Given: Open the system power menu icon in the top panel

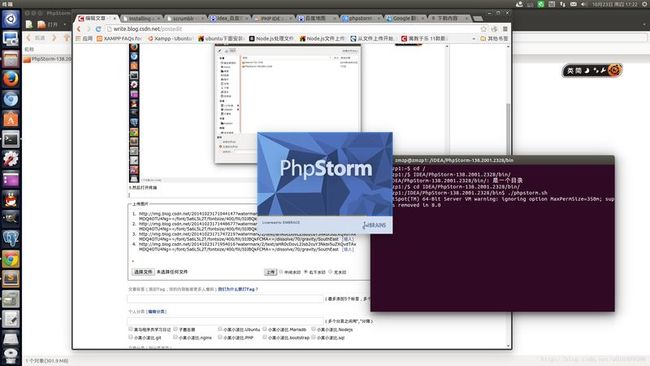Looking at the screenshot, I should [x=645, y=4].
